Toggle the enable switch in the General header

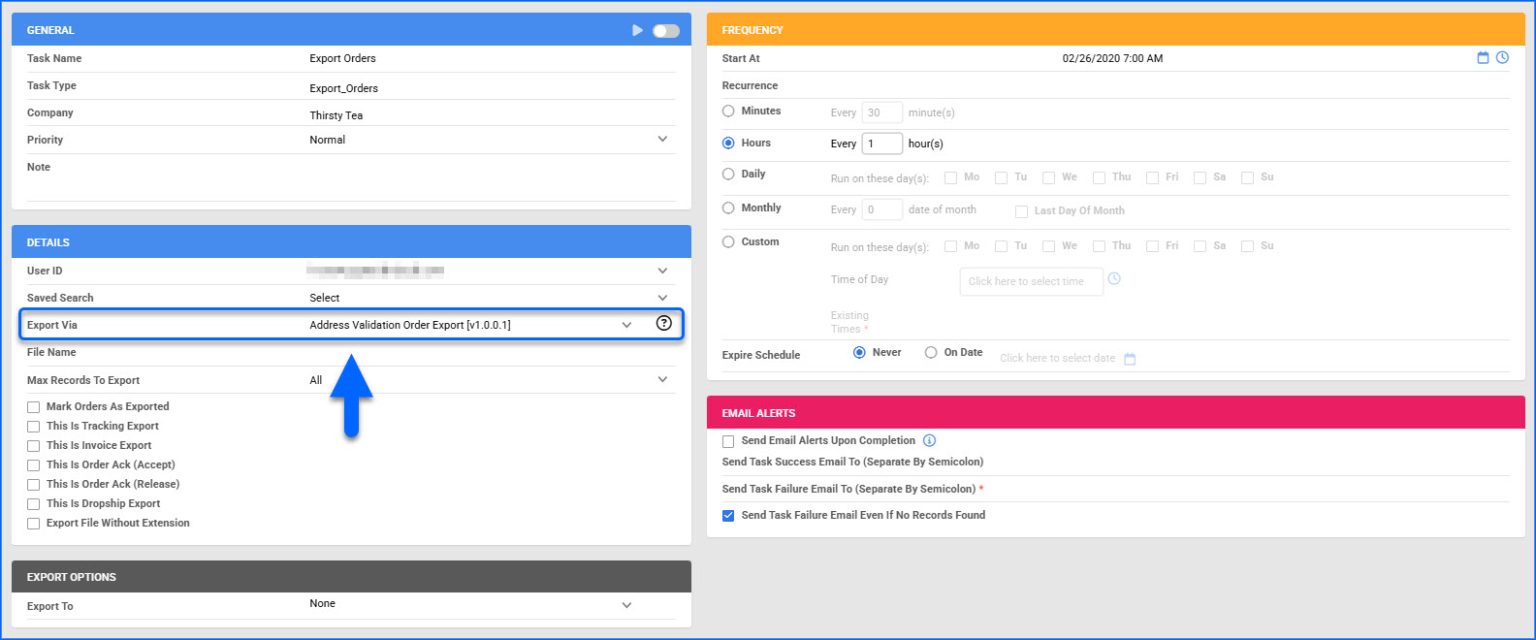668,30
